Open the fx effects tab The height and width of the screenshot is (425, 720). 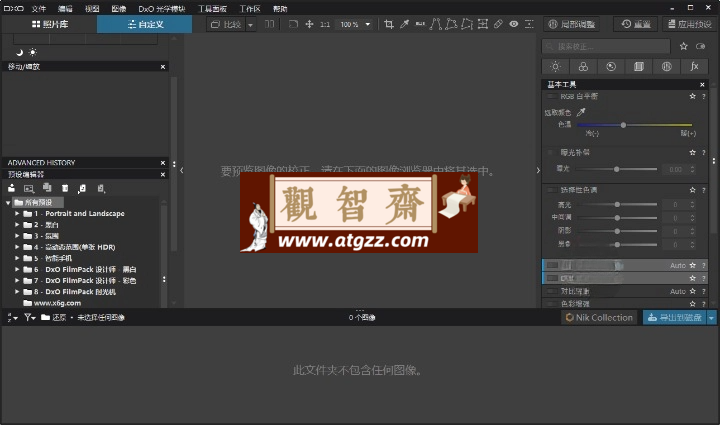(x=694, y=67)
